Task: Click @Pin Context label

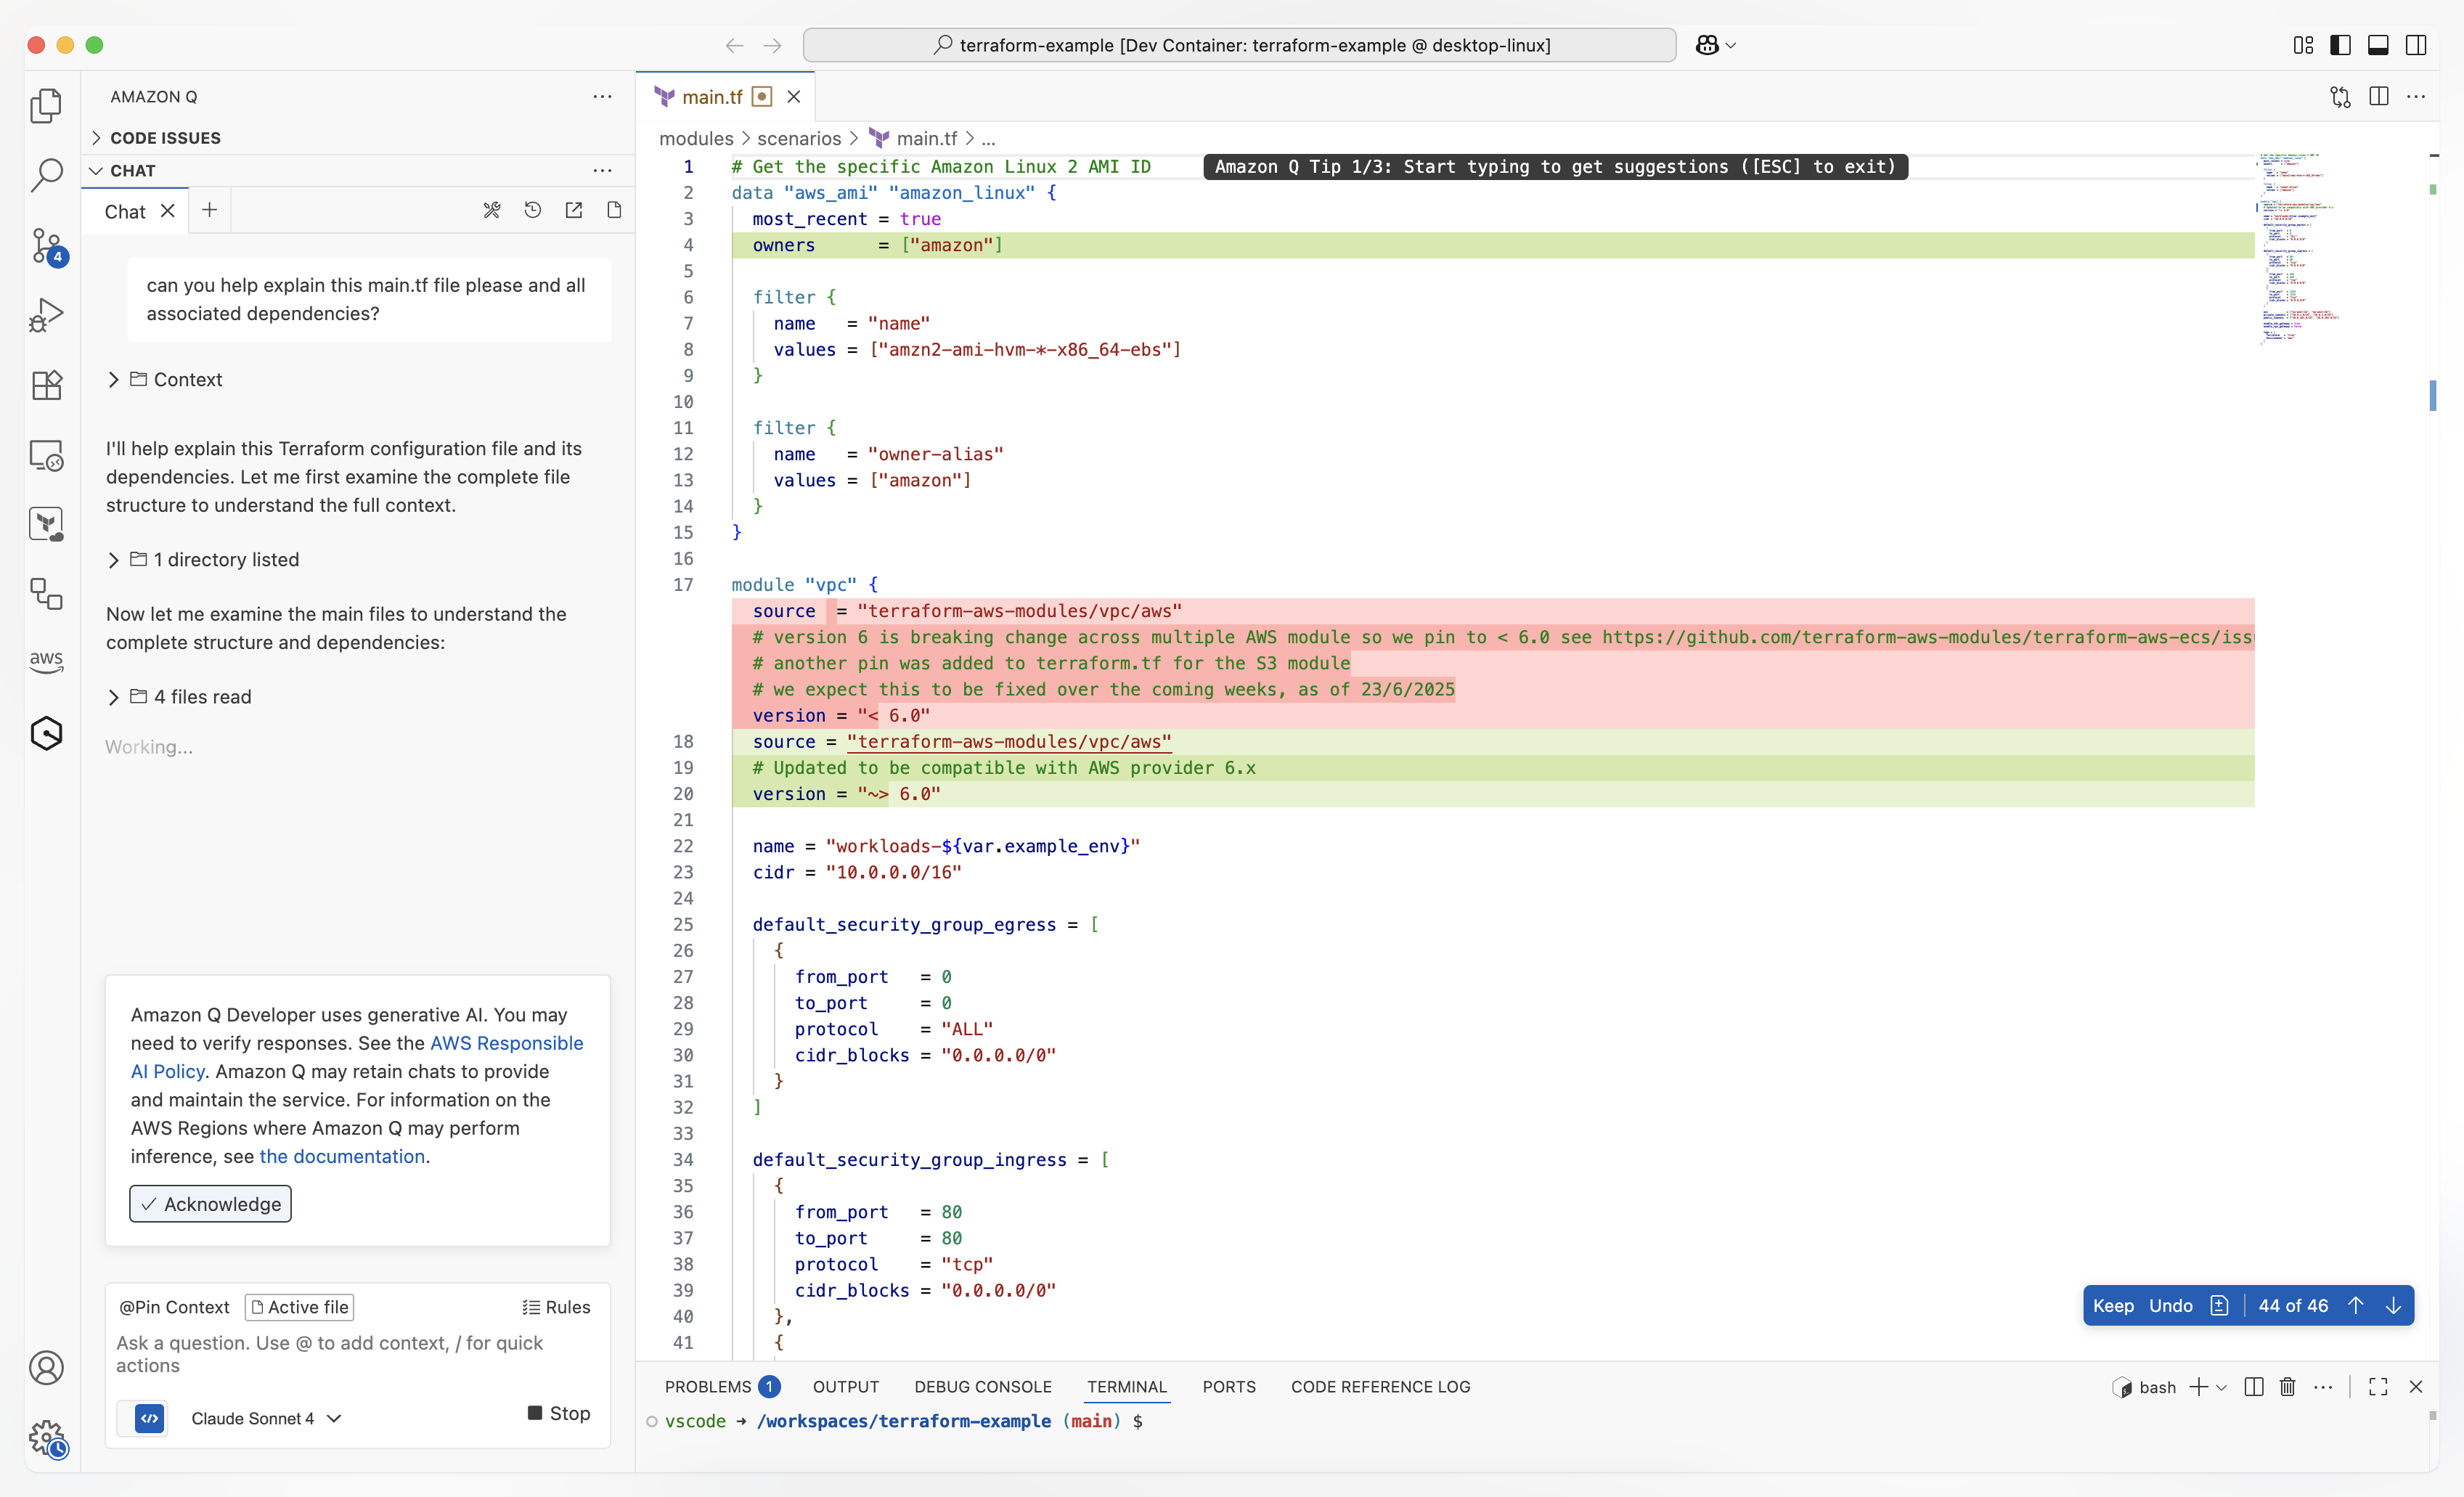Action: point(174,1307)
